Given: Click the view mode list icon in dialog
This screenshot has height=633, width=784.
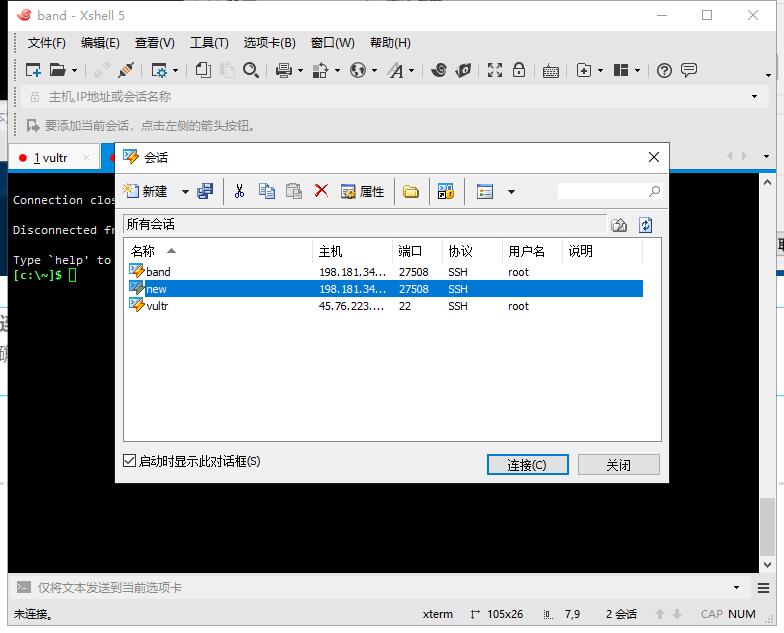Looking at the screenshot, I should (484, 192).
